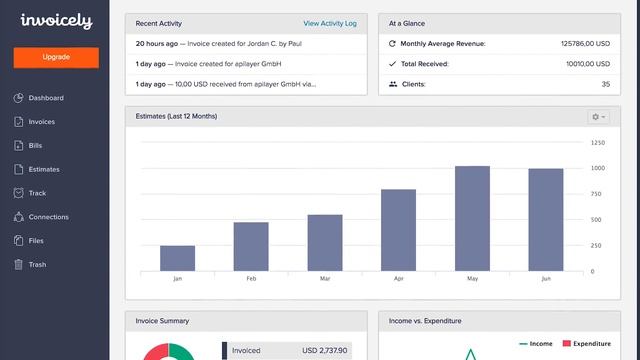This screenshot has width=640, height=360.
Task: Click the May bar in Estimates chart
Action: 472,218
